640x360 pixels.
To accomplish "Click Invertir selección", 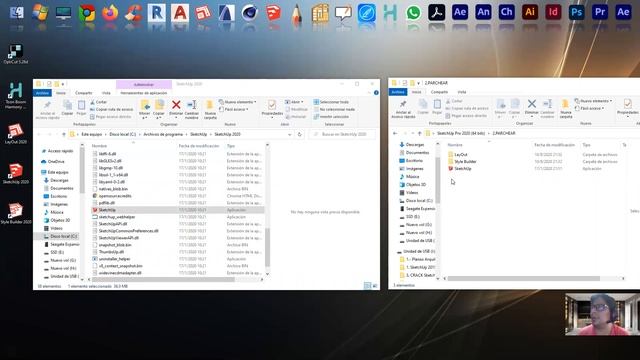I will (x=331, y=117).
